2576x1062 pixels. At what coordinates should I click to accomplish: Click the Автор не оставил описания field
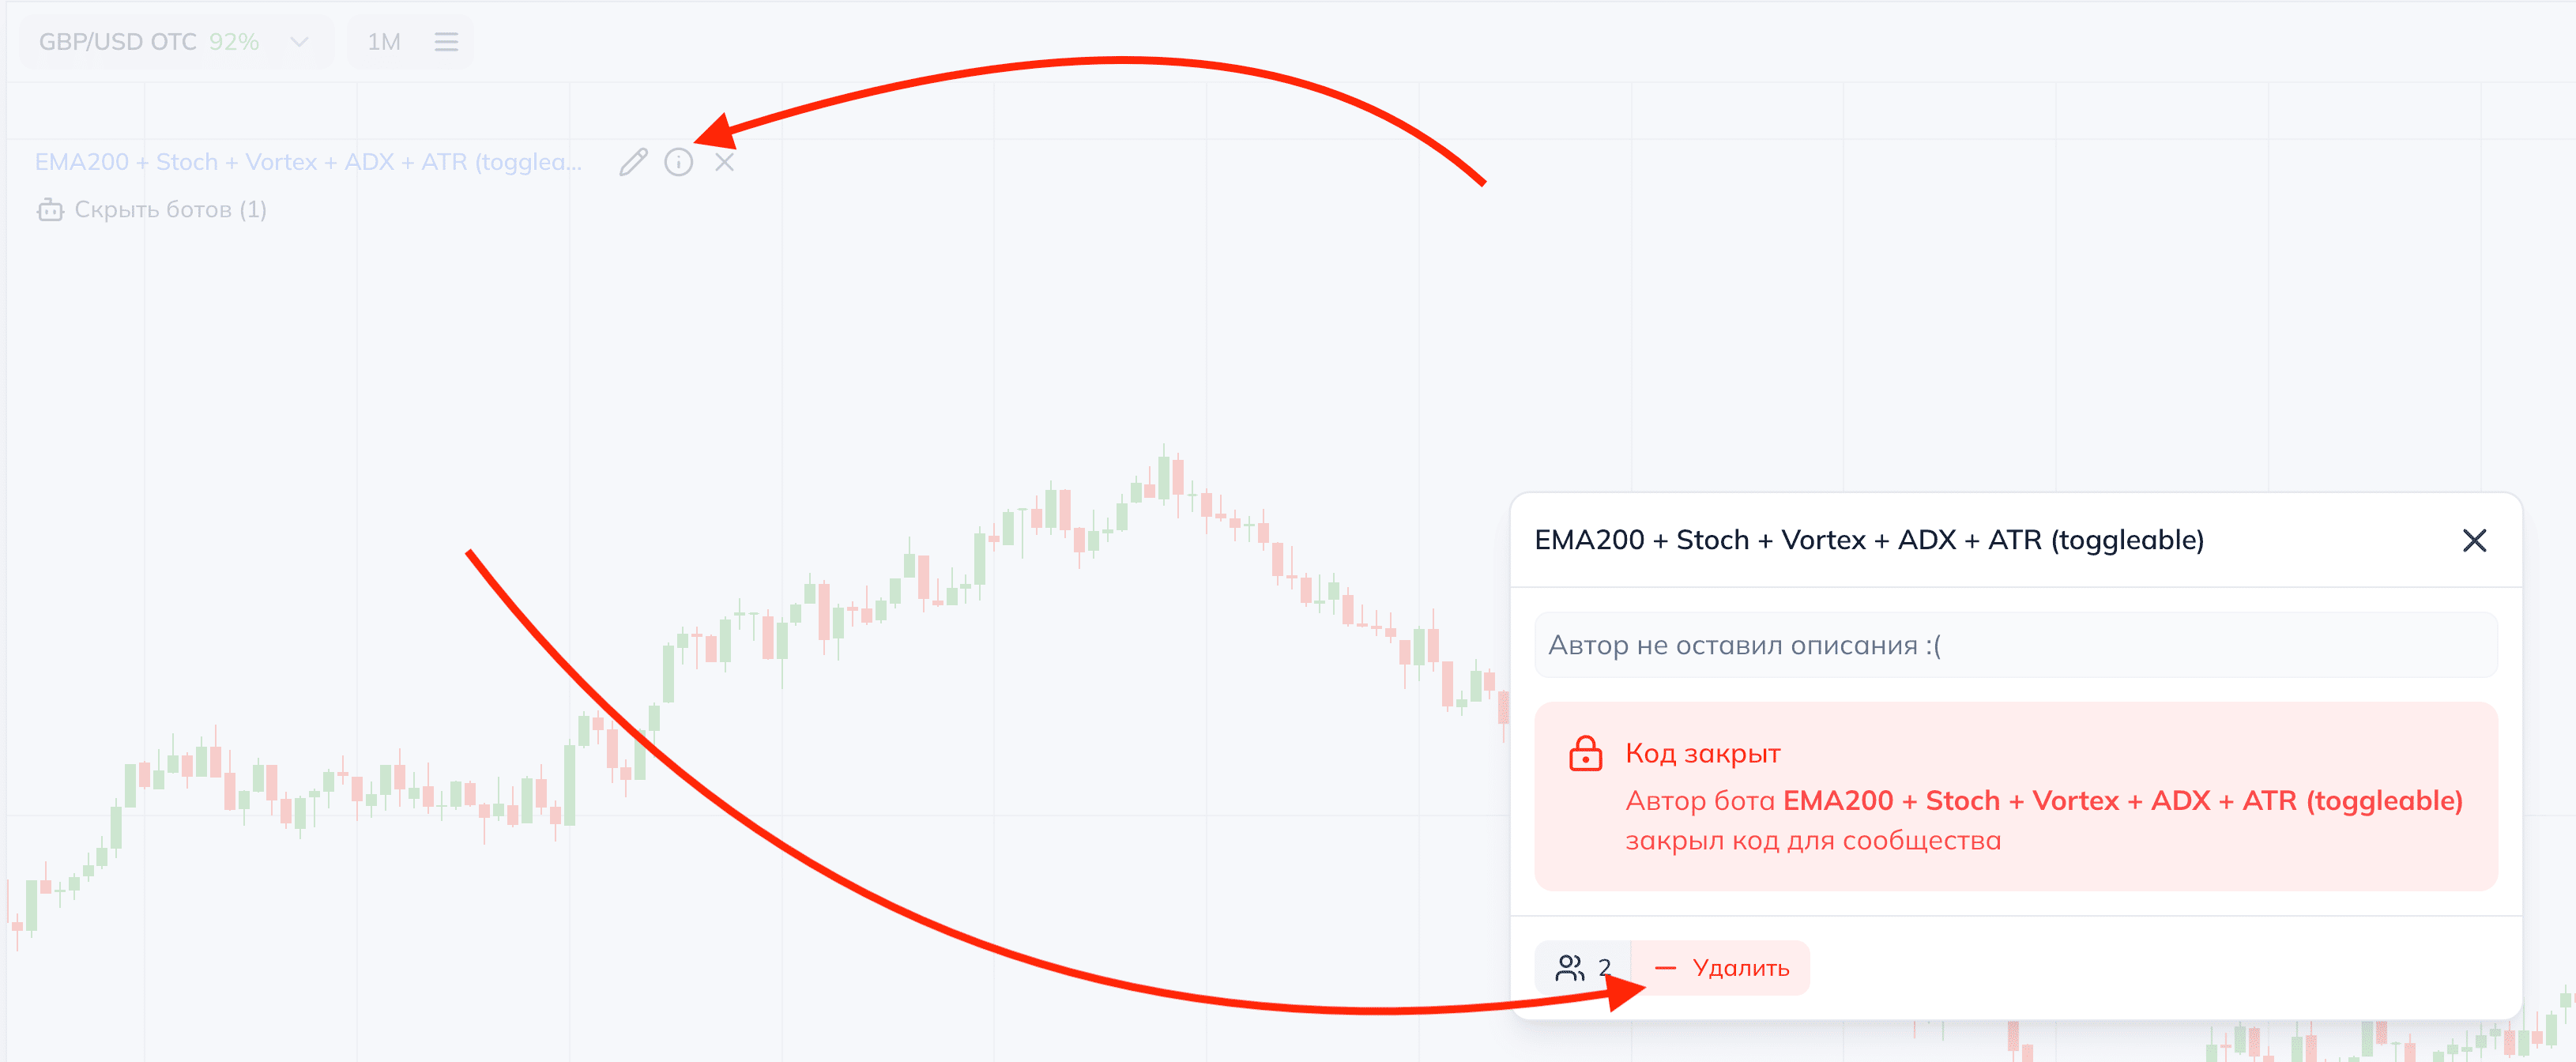[2015, 645]
